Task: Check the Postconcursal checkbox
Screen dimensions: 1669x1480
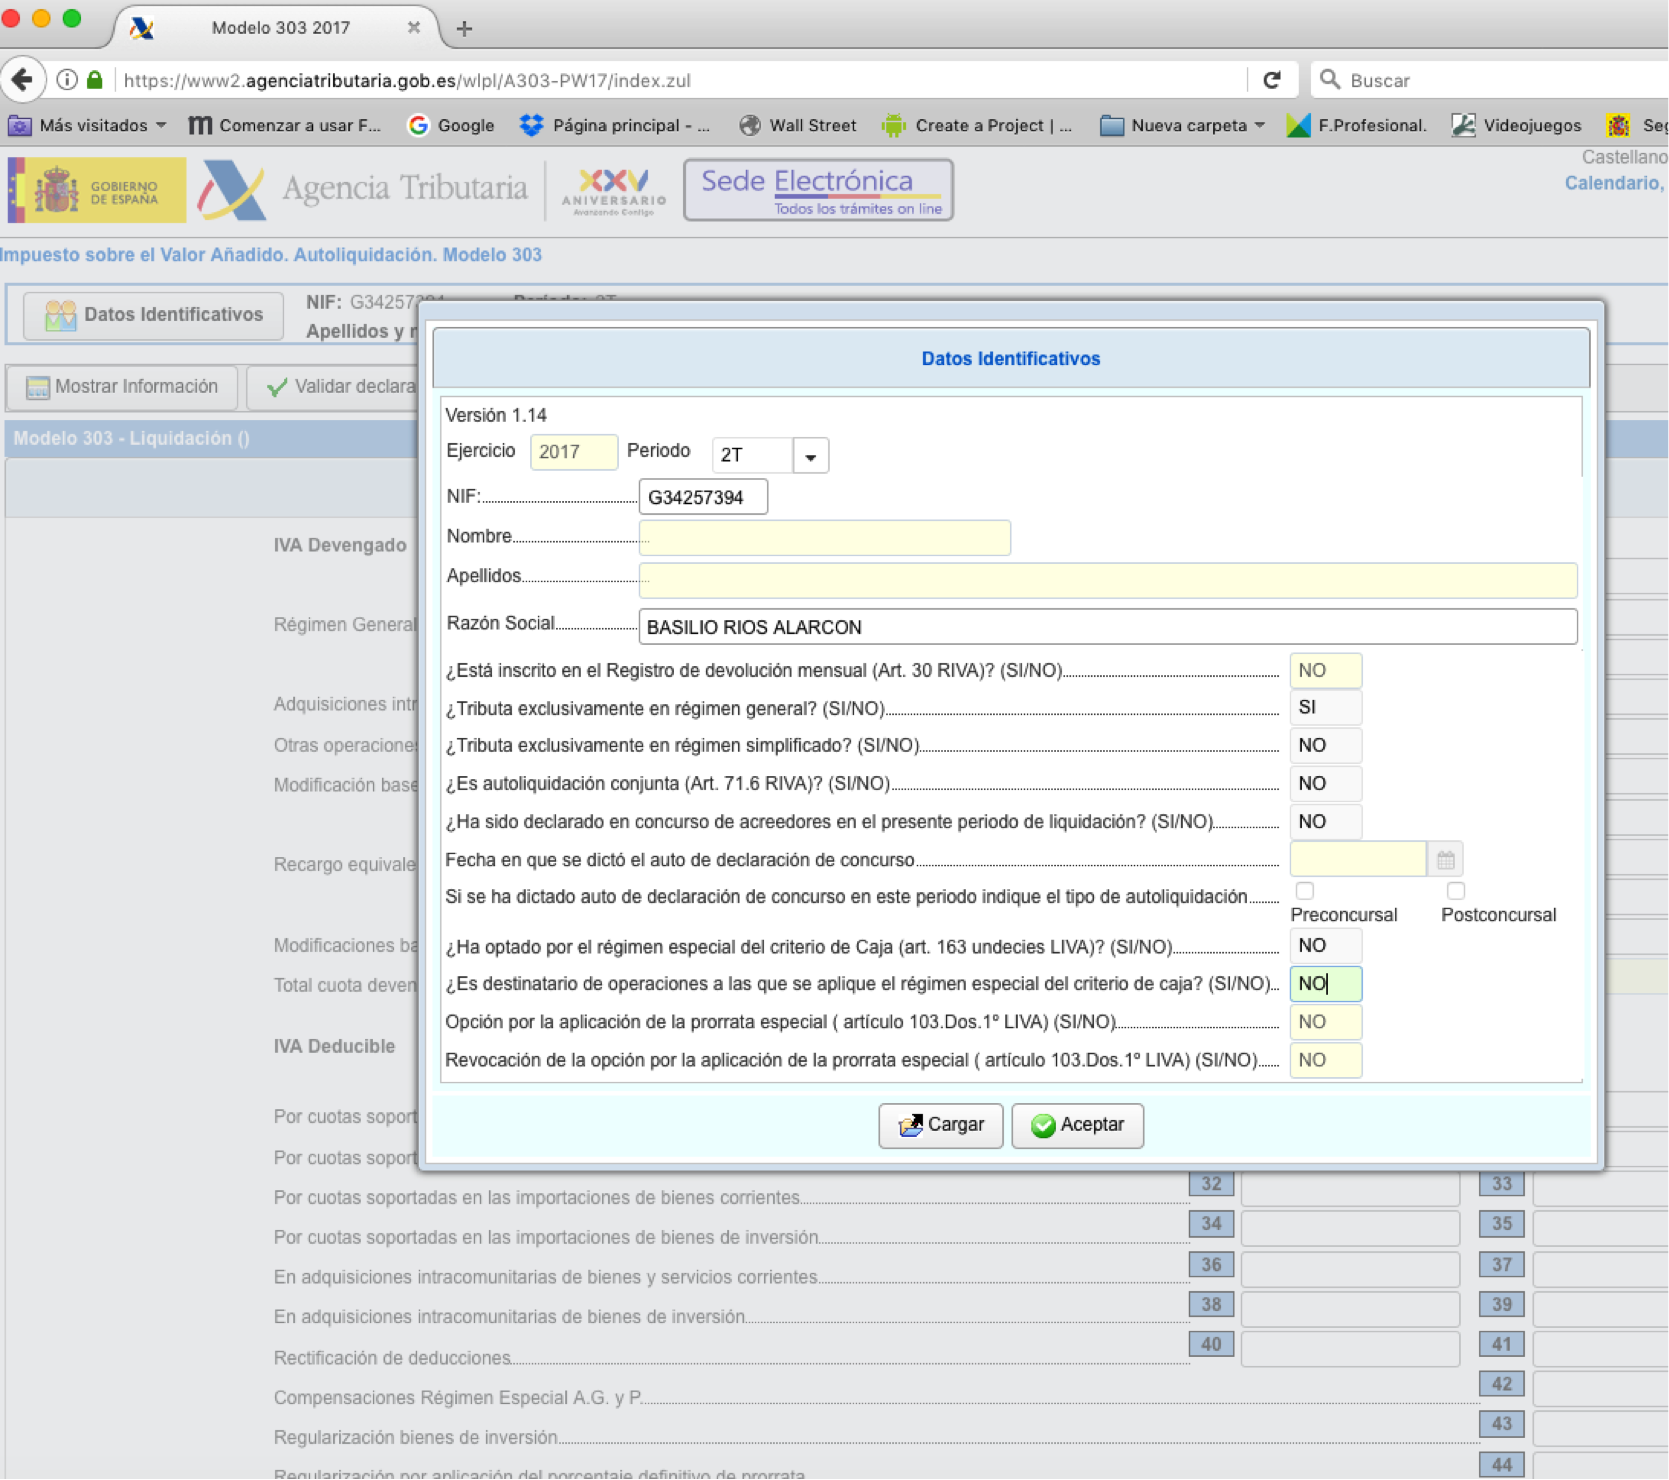Action: (1455, 890)
